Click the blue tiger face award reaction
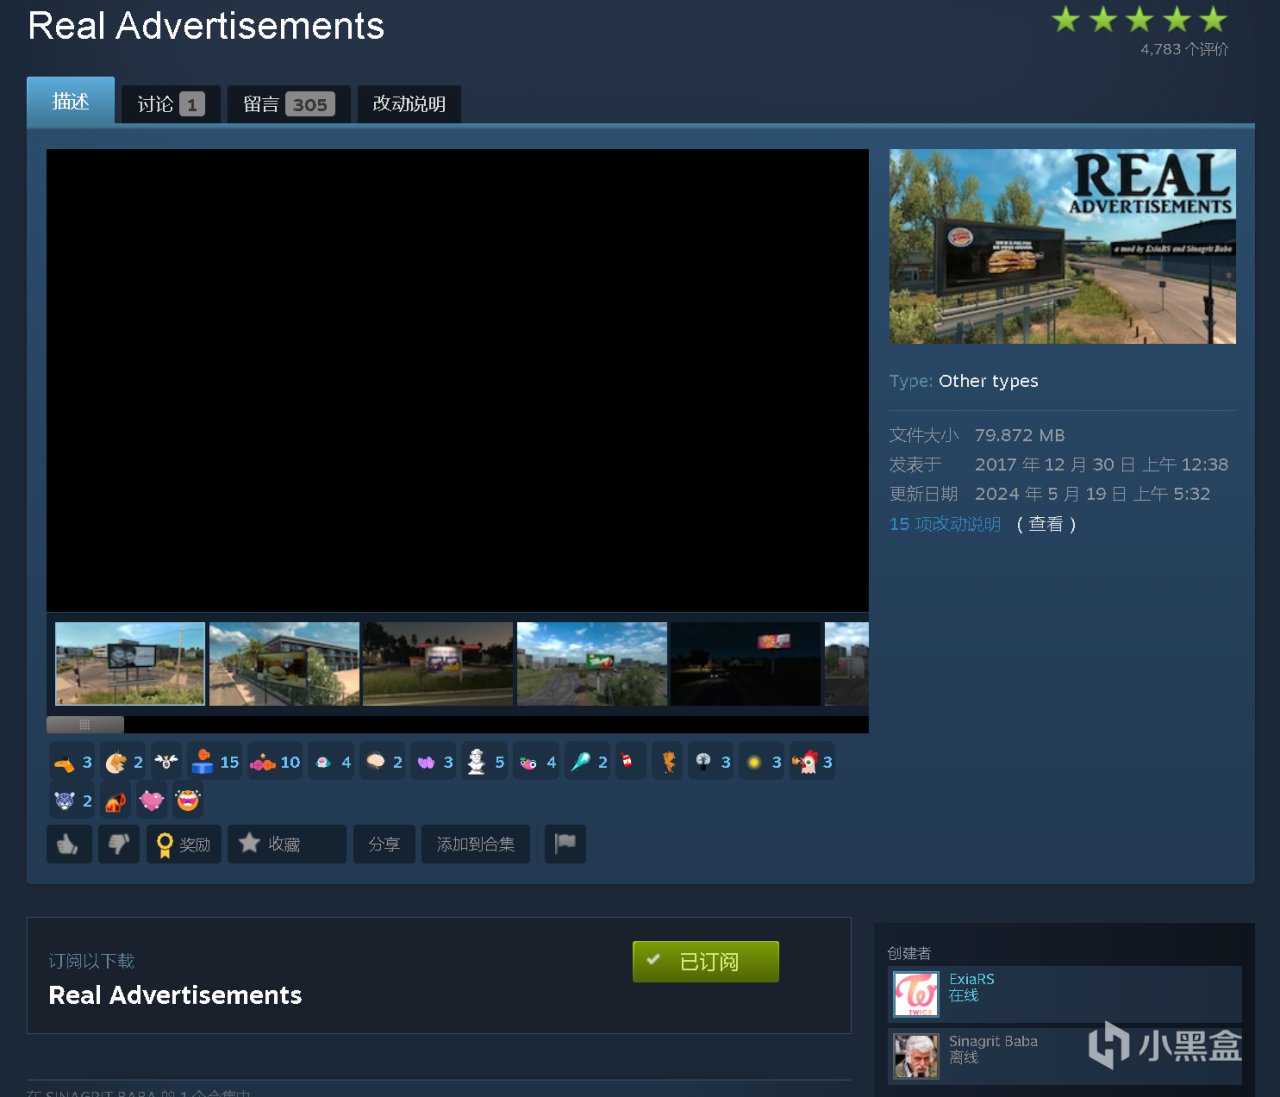Viewport: 1280px width, 1097px height. click(x=72, y=801)
